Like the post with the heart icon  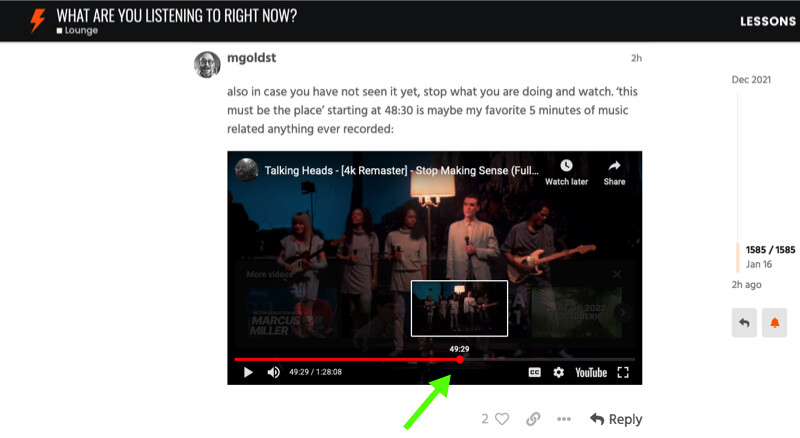tap(503, 419)
